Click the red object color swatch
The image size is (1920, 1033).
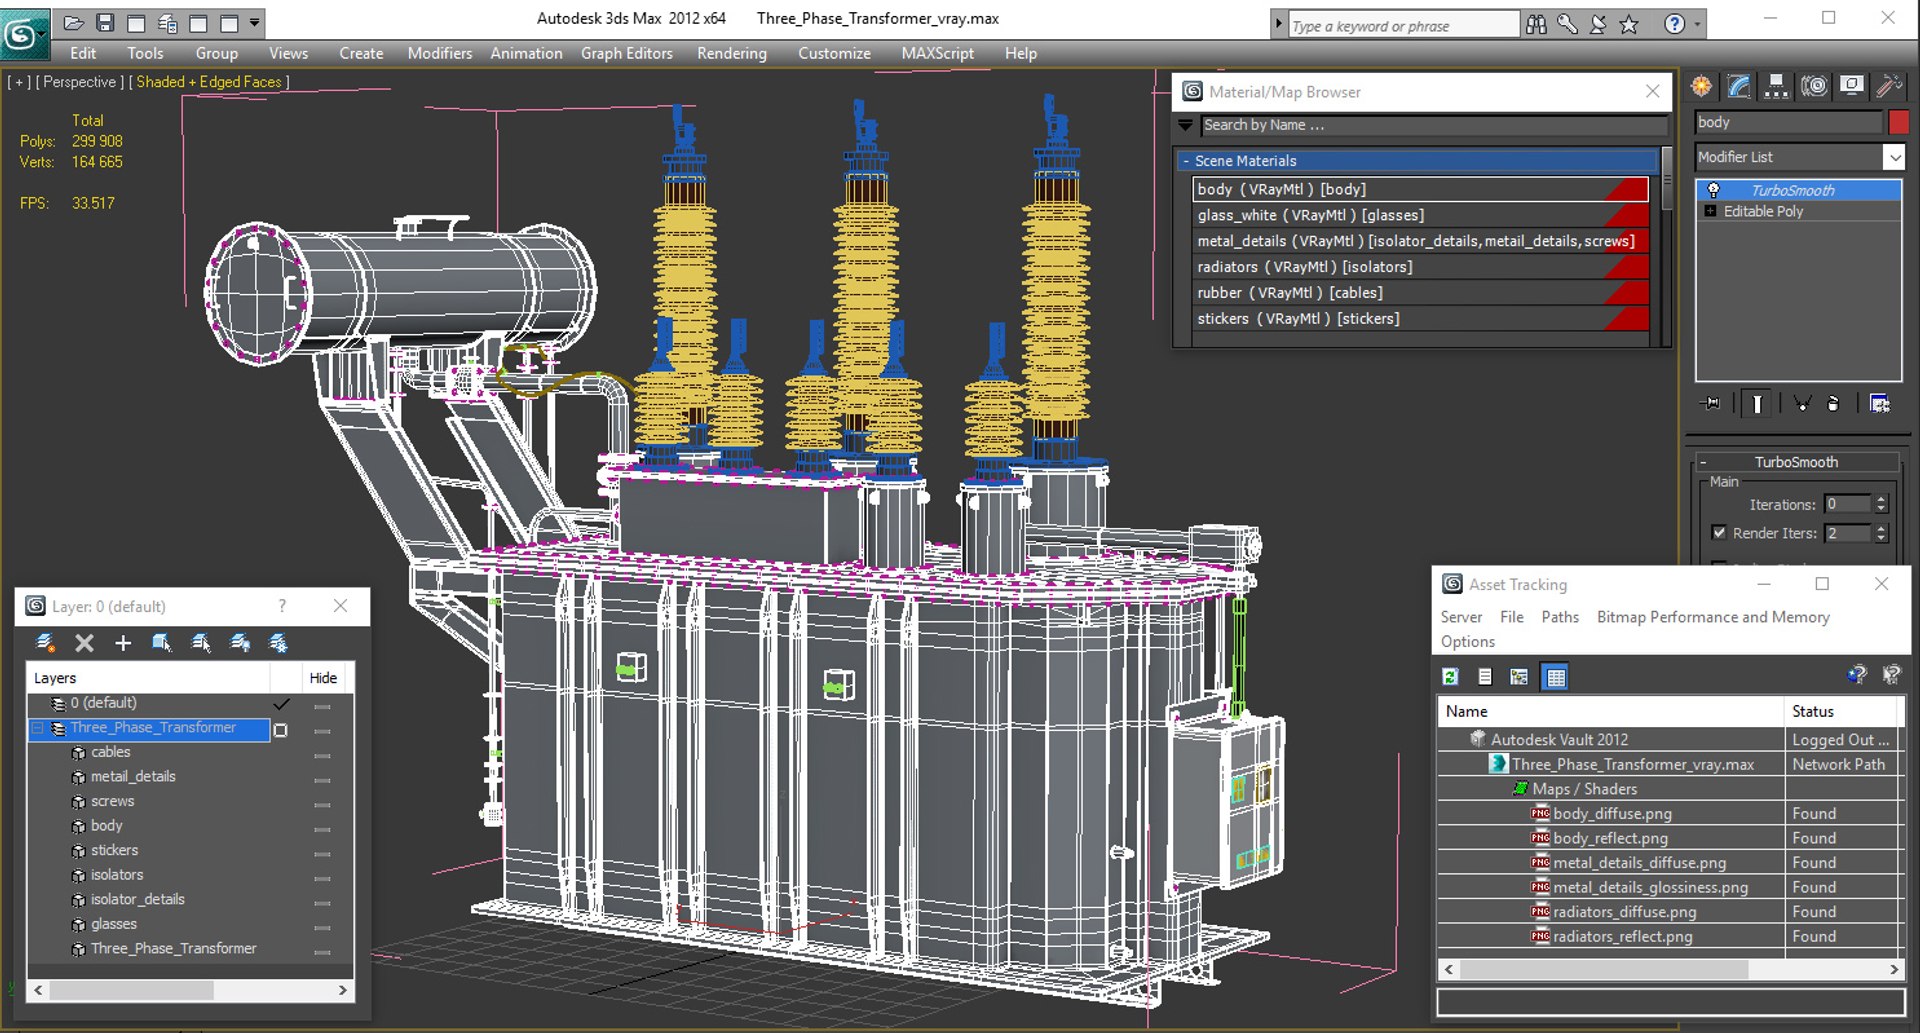(1899, 122)
